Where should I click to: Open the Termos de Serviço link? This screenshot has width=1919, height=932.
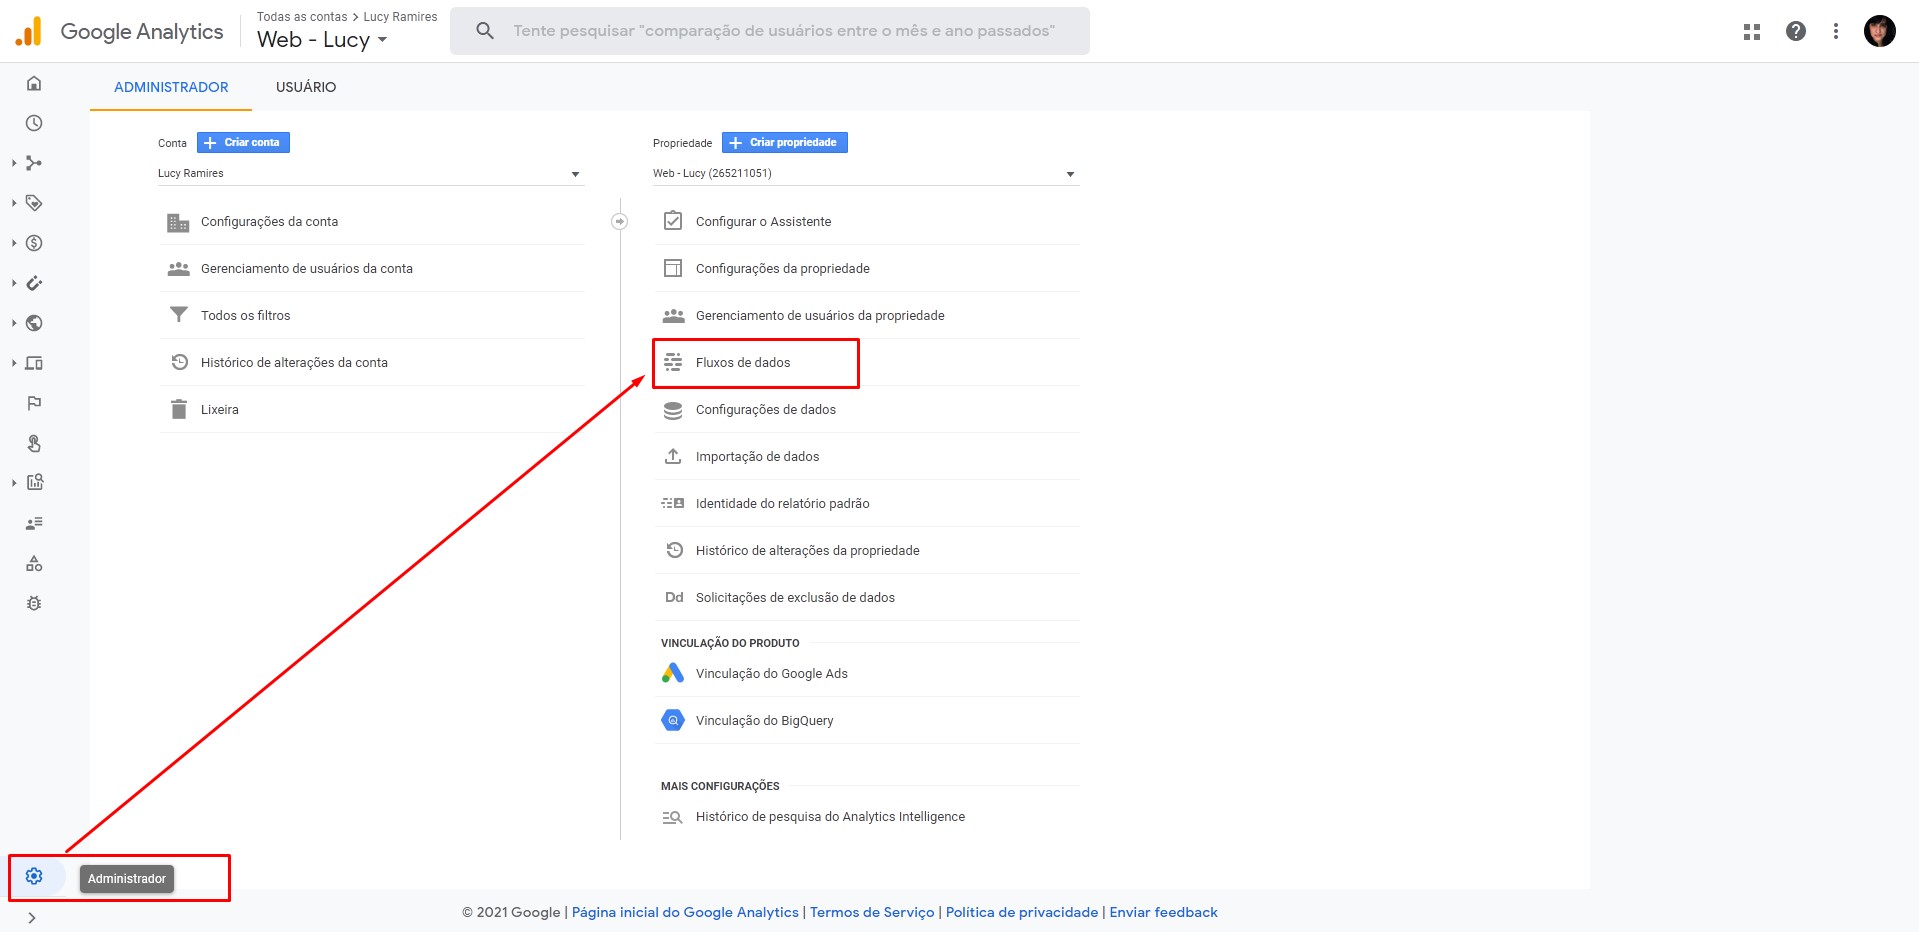[x=872, y=912]
